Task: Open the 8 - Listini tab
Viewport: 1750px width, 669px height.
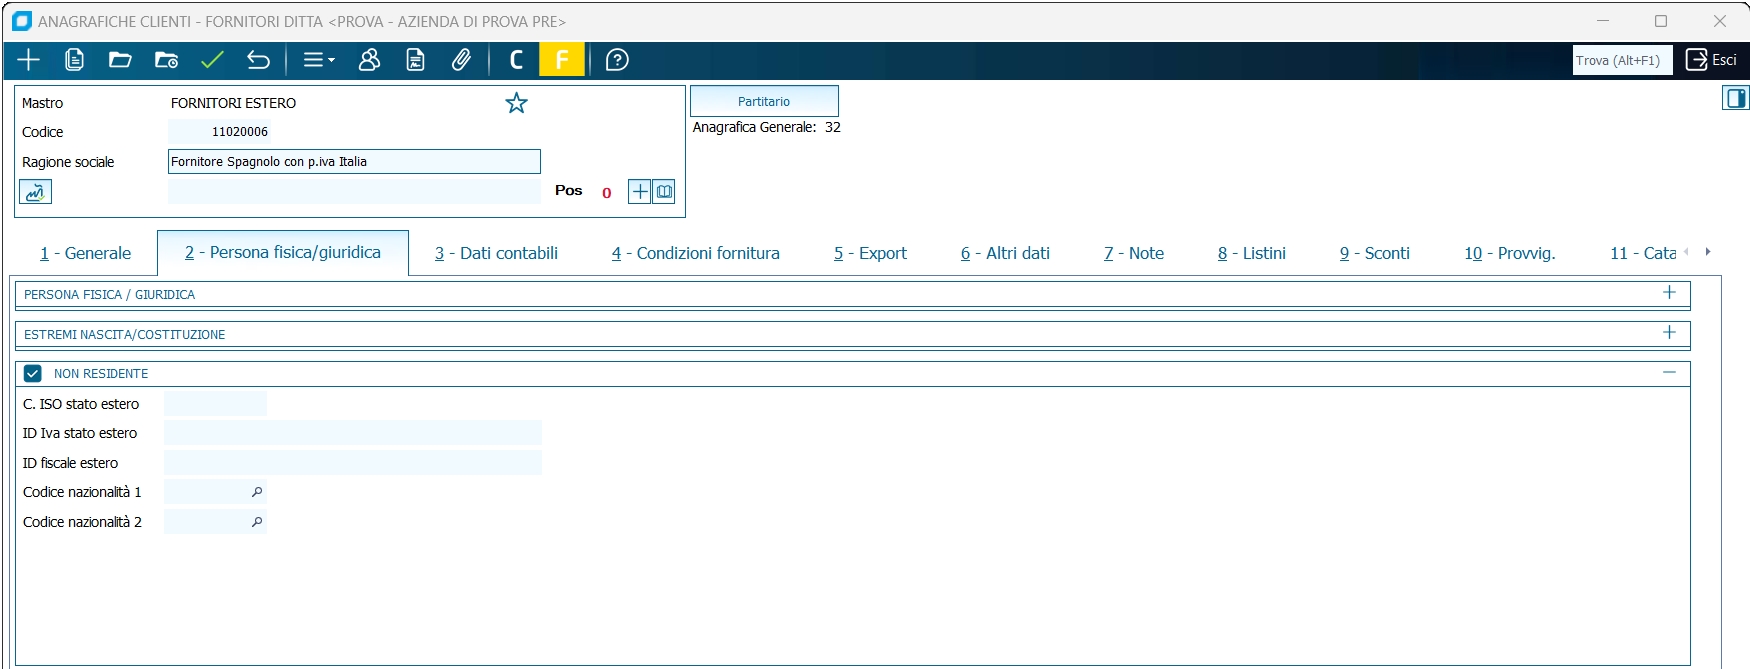Action: 1252,254
